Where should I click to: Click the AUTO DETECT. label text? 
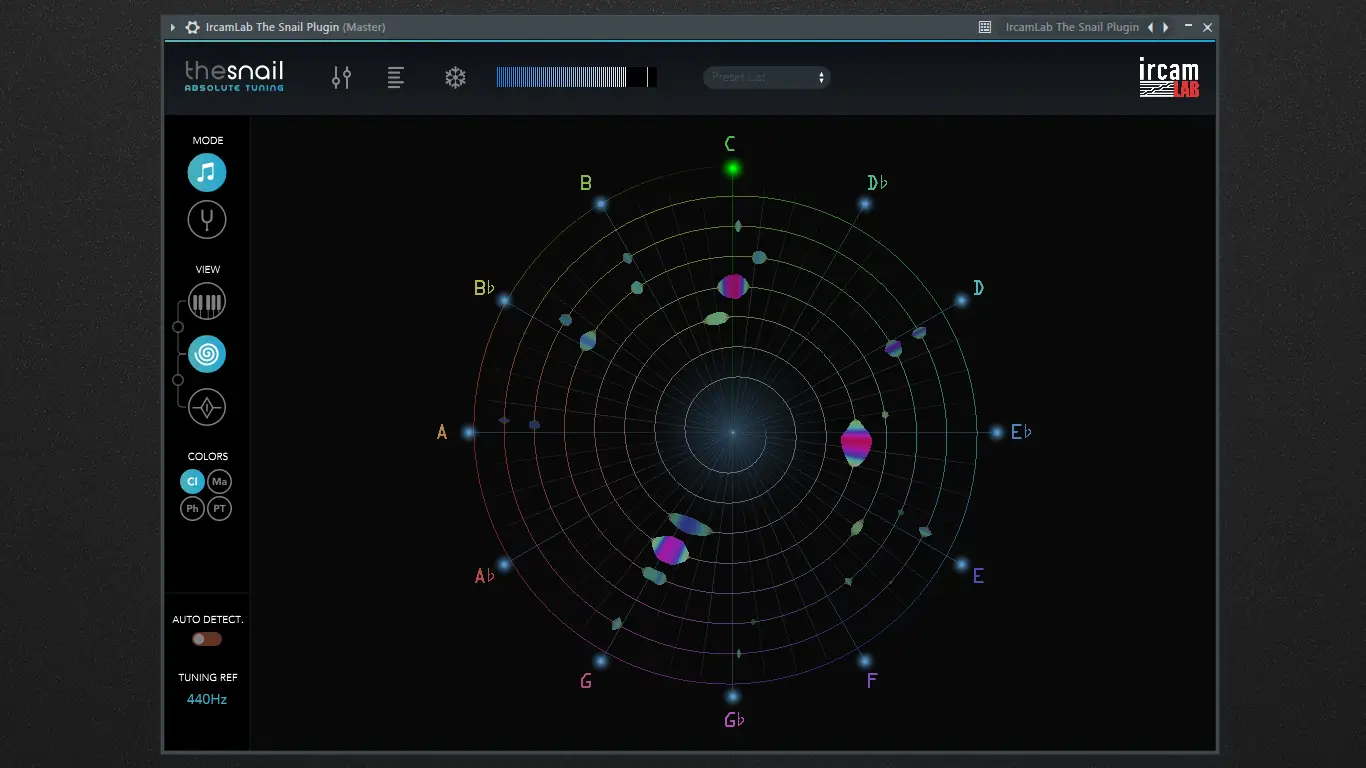(x=208, y=620)
